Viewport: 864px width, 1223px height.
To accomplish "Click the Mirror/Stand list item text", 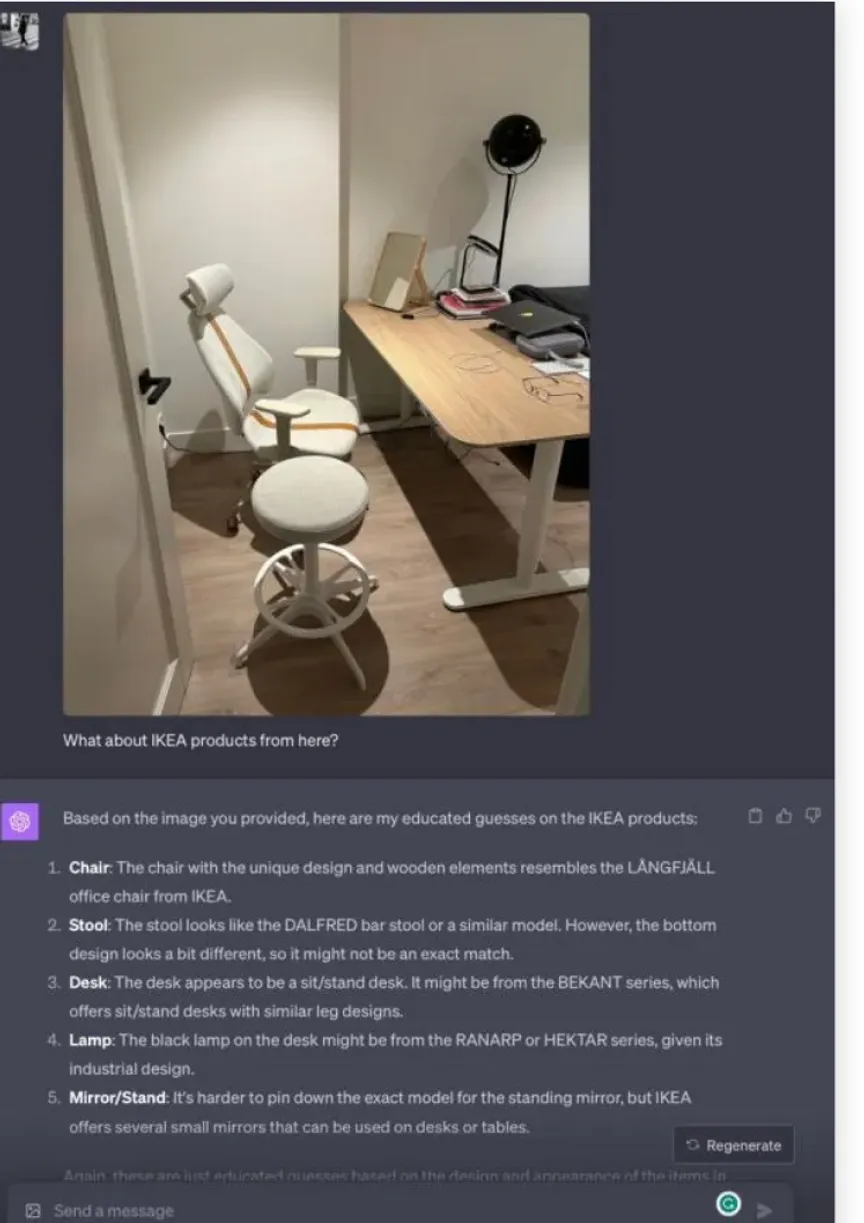I will click(380, 1112).
